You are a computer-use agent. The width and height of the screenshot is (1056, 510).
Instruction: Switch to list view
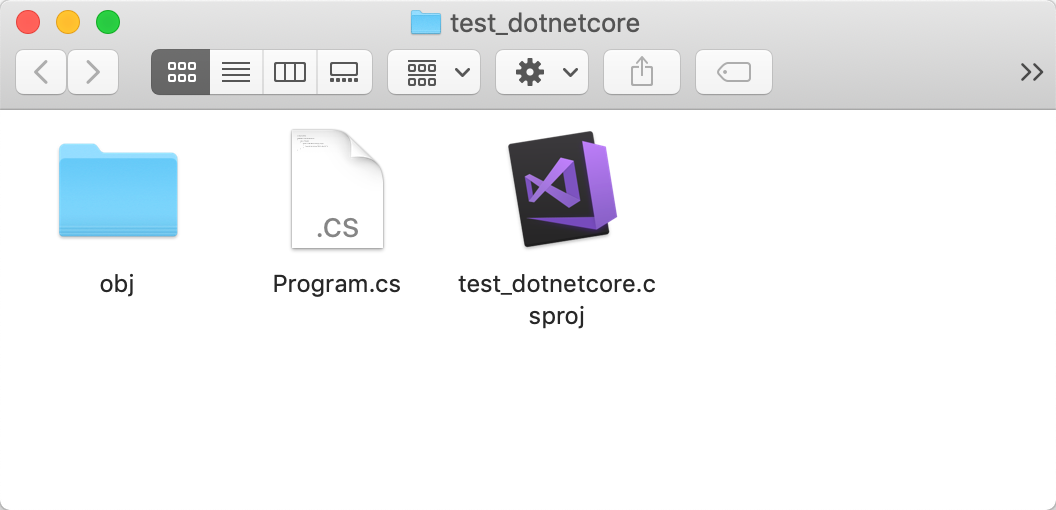coord(236,72)
